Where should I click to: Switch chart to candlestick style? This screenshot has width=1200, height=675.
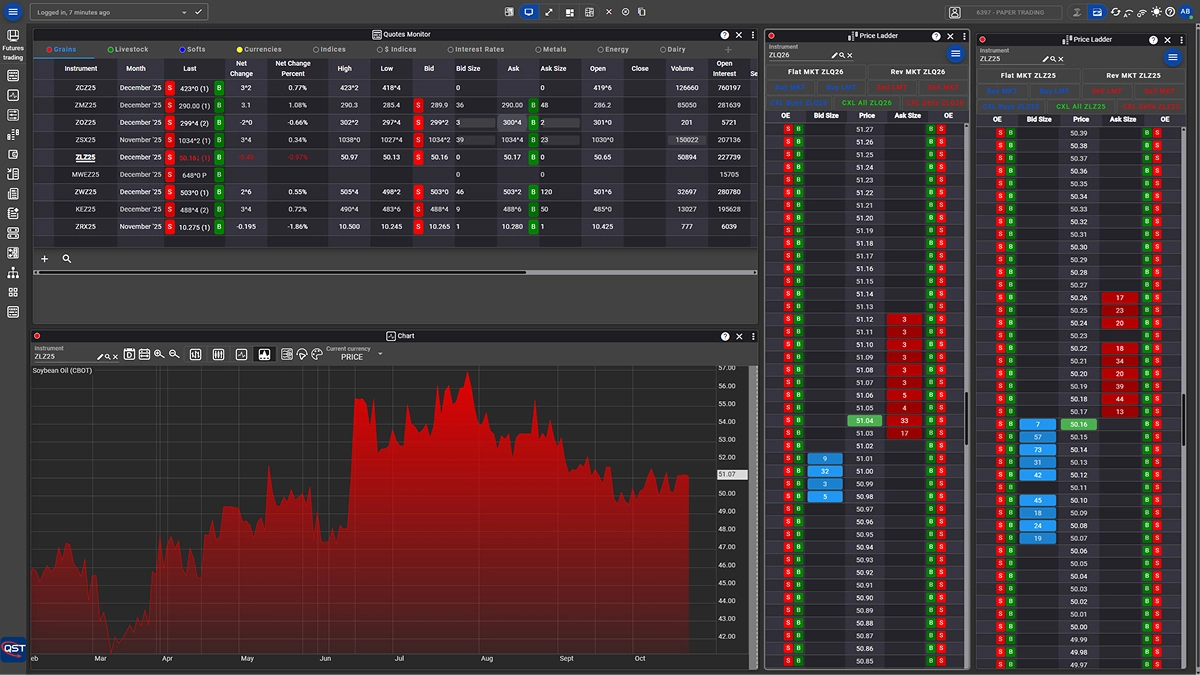tap(218, 354)
